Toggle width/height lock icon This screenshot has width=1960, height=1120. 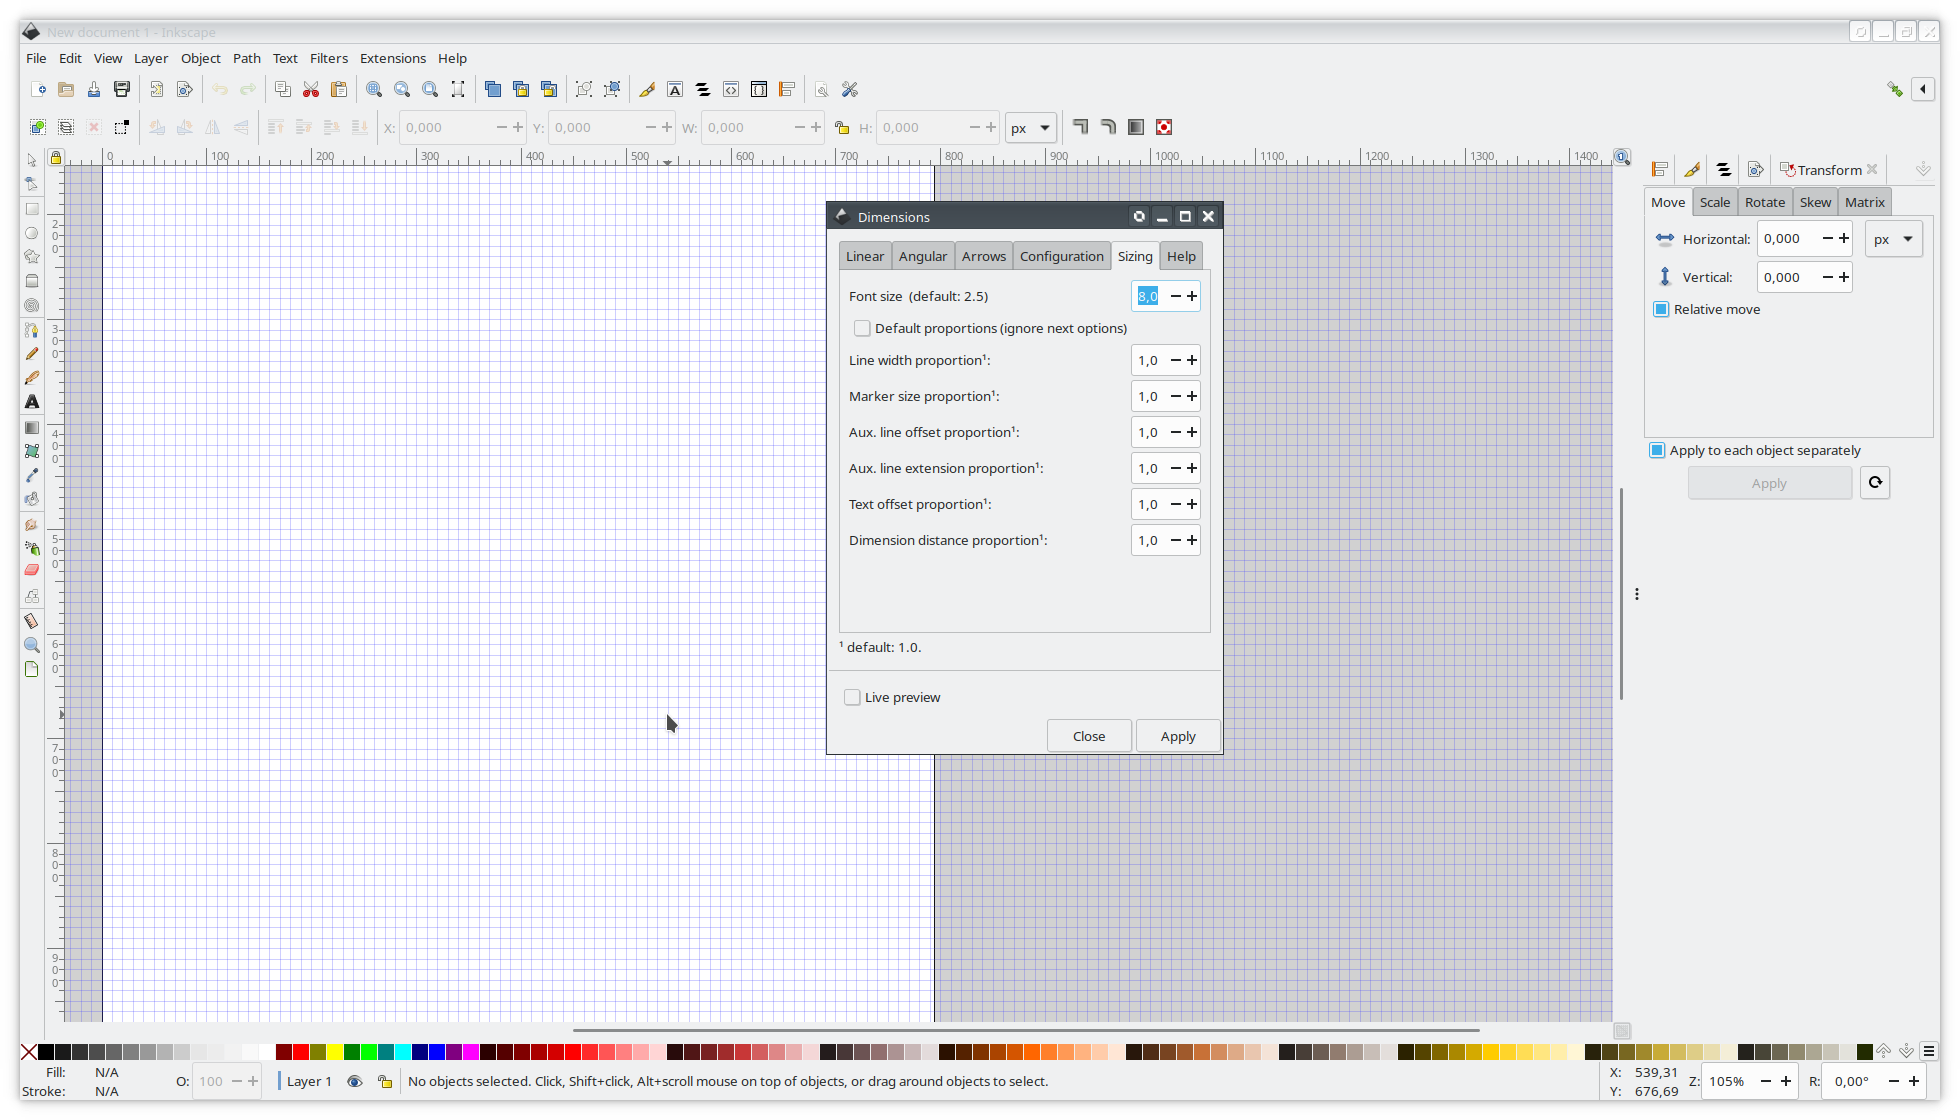coord(841,128)
